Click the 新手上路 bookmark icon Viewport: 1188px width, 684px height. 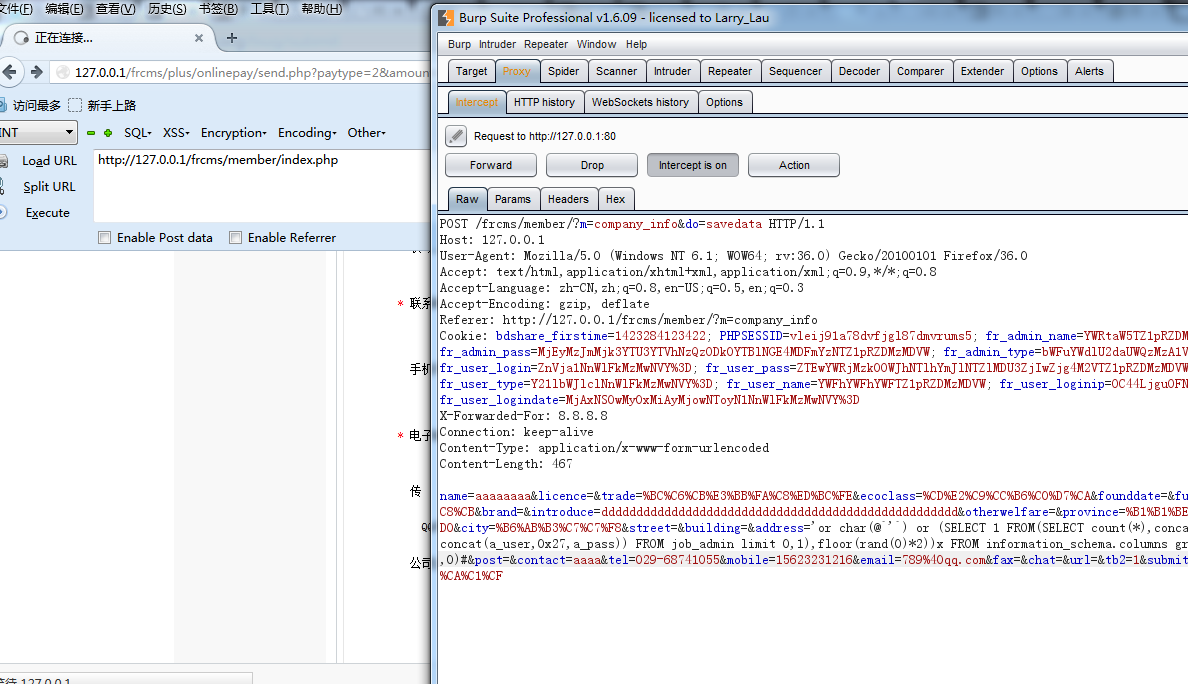point(75,105)
